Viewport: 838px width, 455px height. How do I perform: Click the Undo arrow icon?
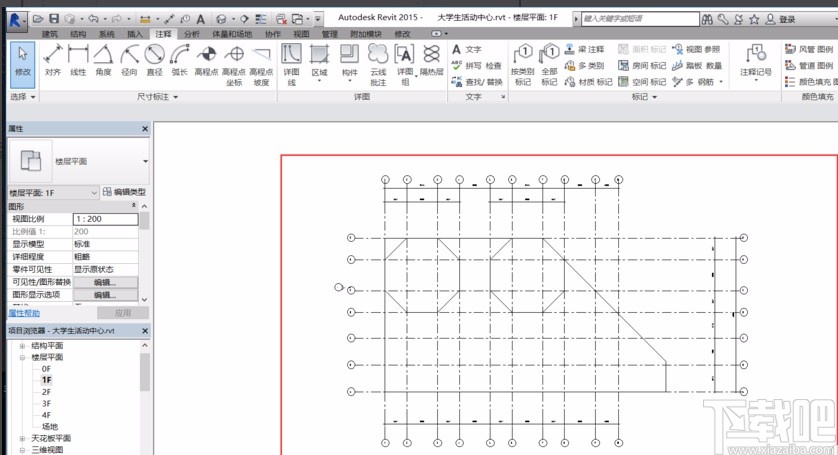[x=94, y=19]
